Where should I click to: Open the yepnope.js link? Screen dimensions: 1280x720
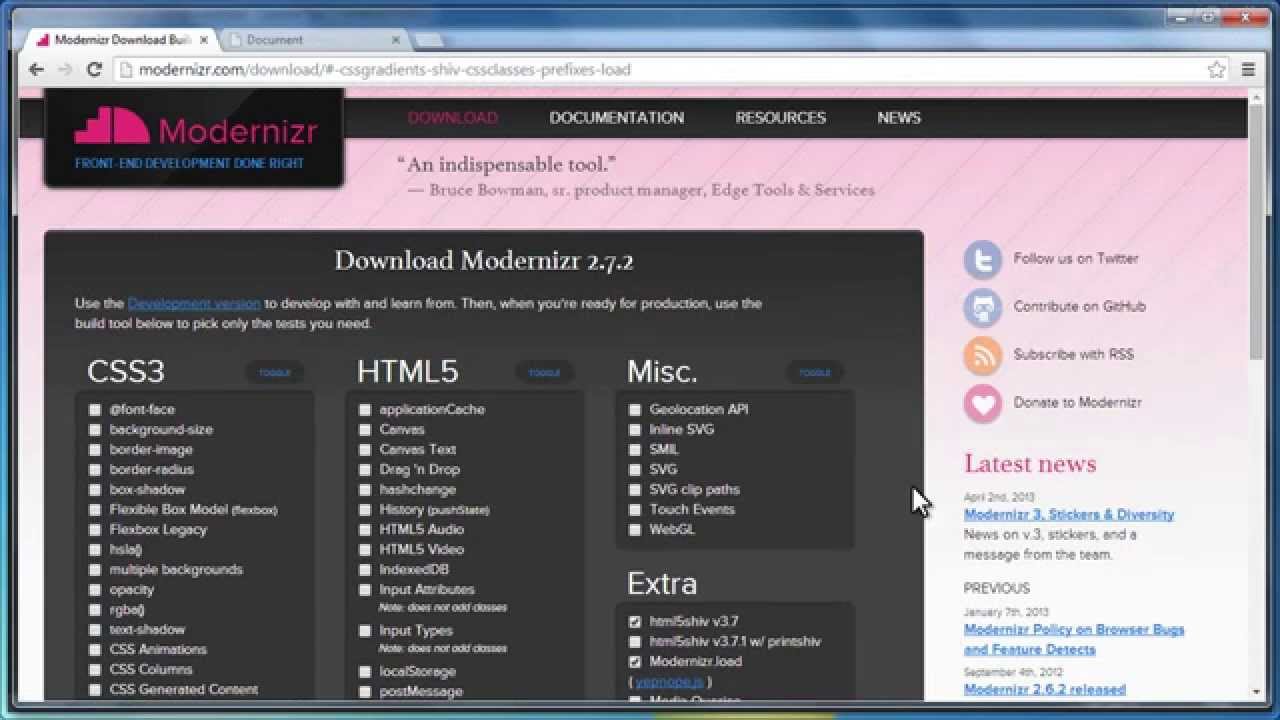coord(670,682)
